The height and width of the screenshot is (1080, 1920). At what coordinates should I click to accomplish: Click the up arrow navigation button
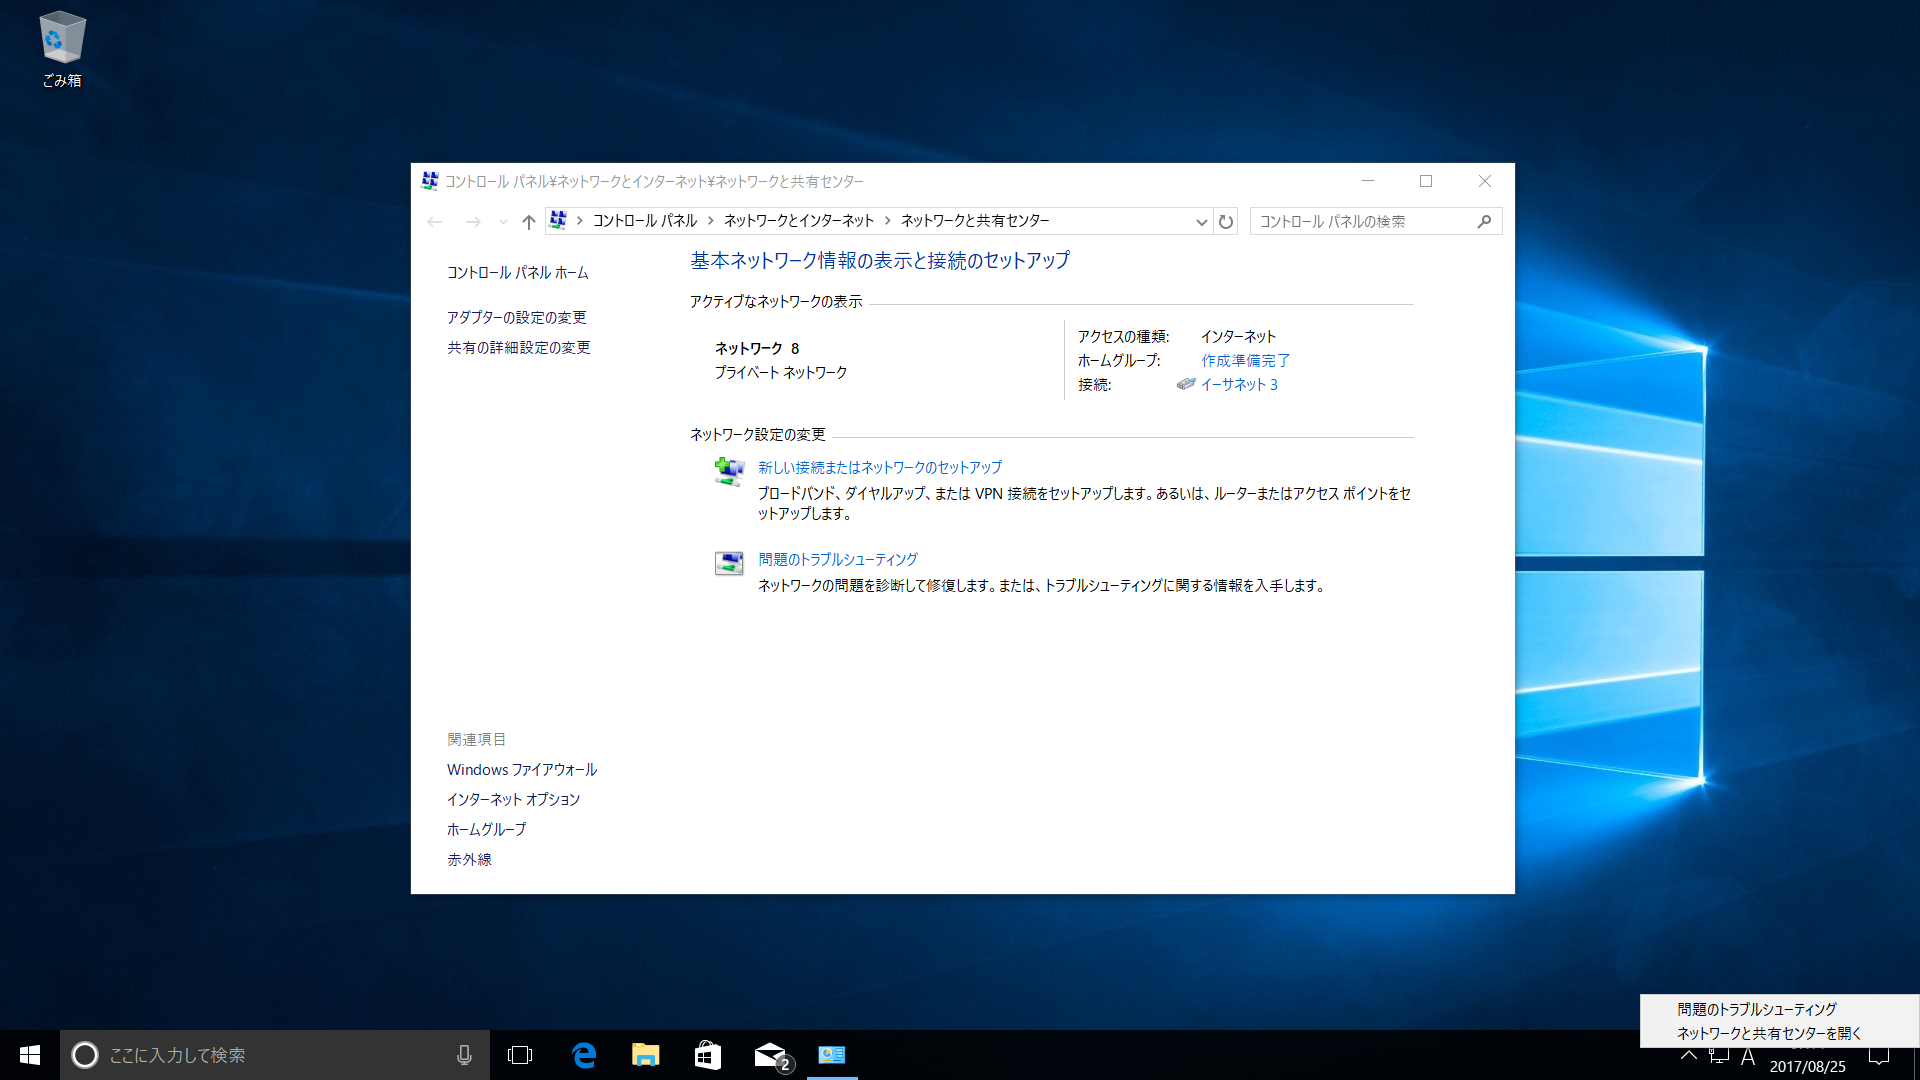coord(529,222)
